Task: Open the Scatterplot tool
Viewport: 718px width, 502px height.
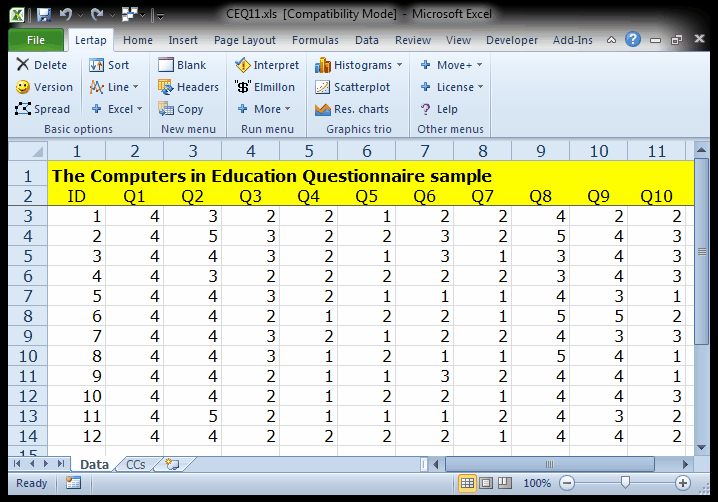Action: 323,87
